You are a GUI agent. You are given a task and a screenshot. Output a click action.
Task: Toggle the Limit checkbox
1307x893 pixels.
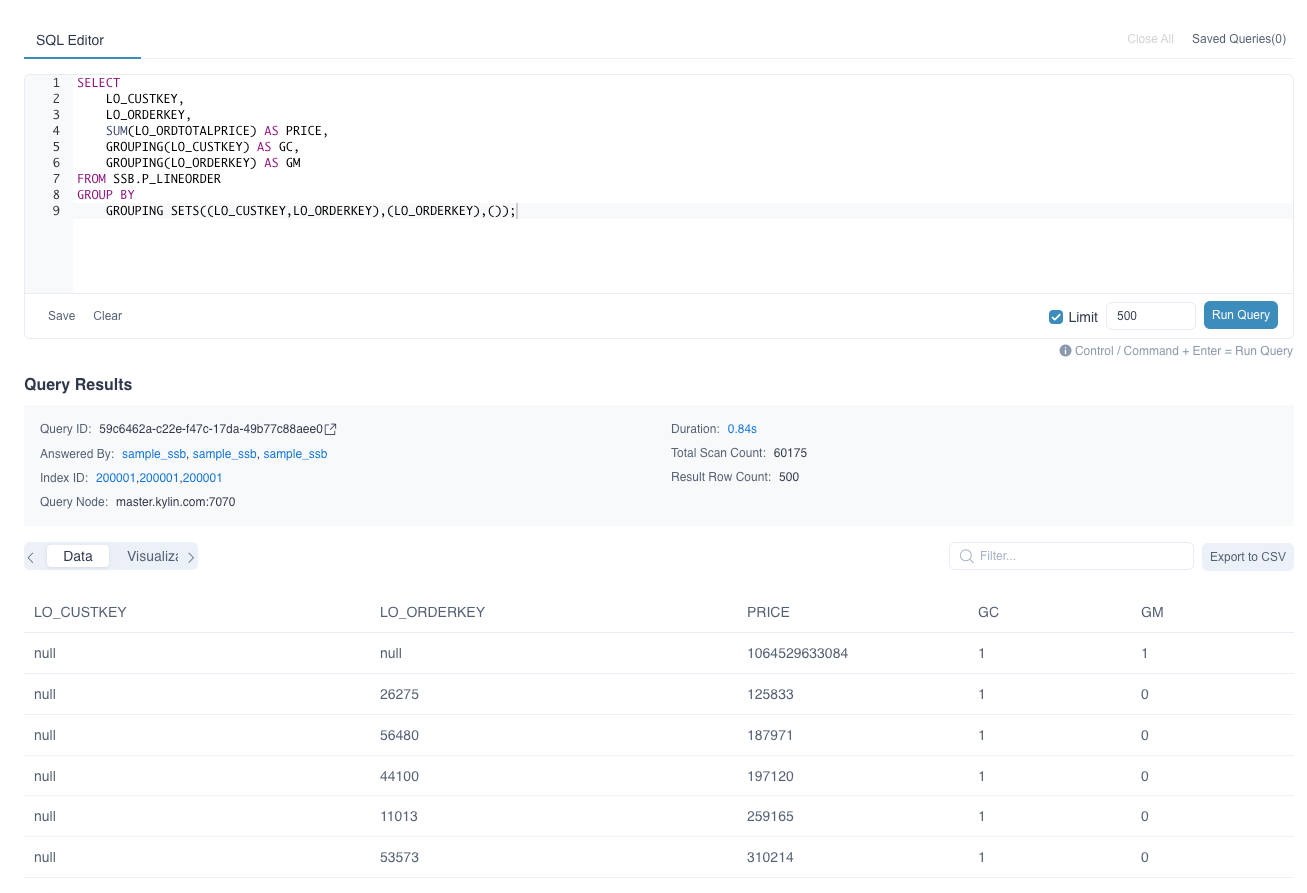pos(1055,317)
